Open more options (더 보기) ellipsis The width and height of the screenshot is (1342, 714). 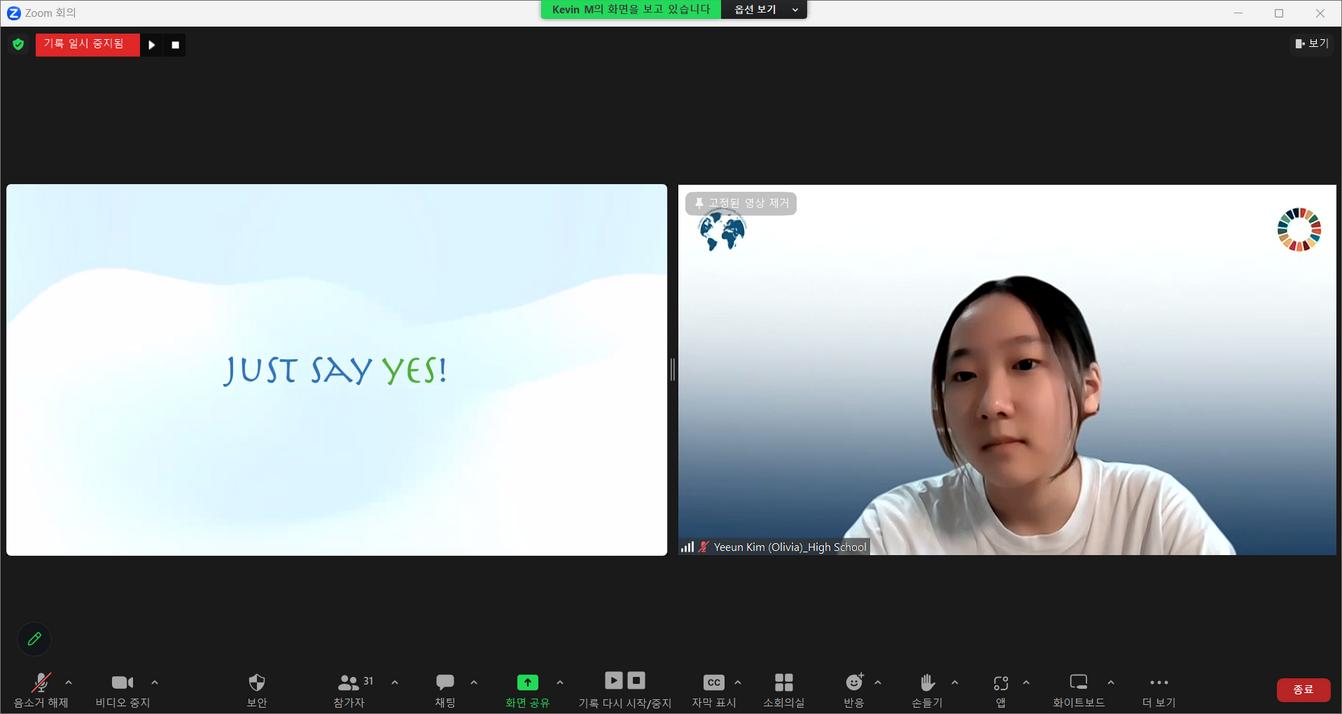point(1159,690)
